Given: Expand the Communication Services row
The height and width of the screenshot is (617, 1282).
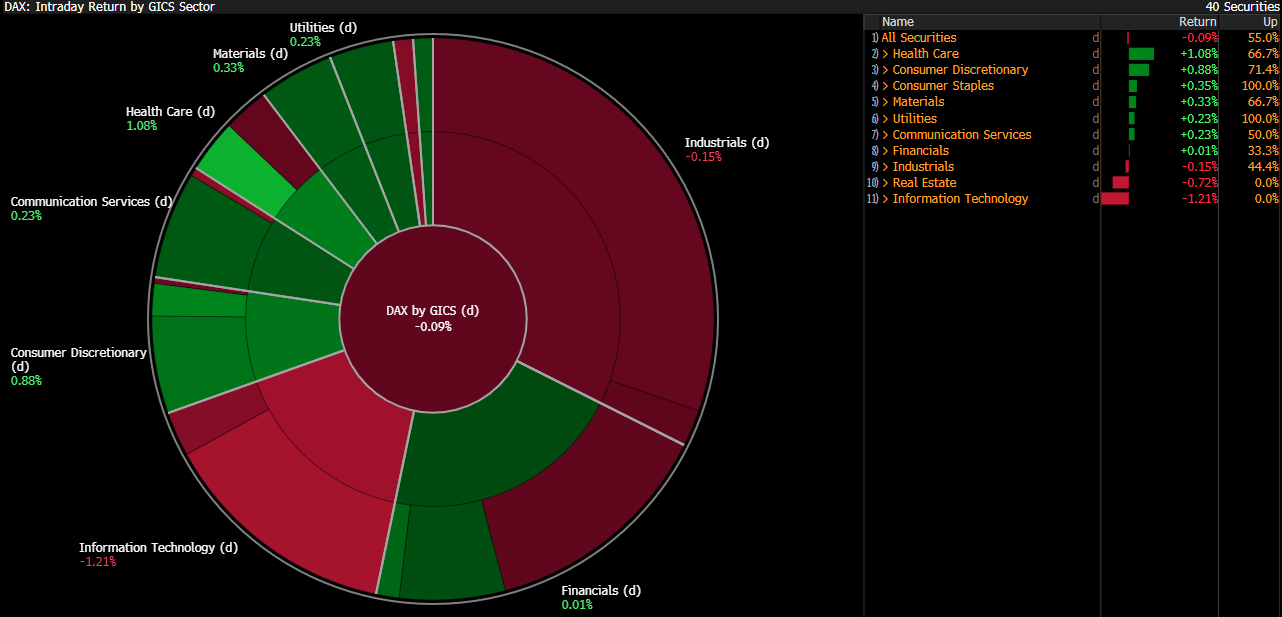Looking at the screenshot, I should pos(885,134).
